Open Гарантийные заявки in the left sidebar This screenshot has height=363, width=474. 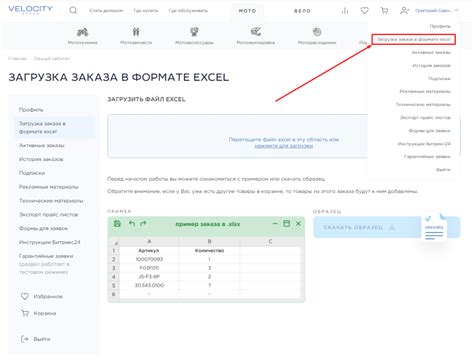pyautogui.click(x=46, y=256)
